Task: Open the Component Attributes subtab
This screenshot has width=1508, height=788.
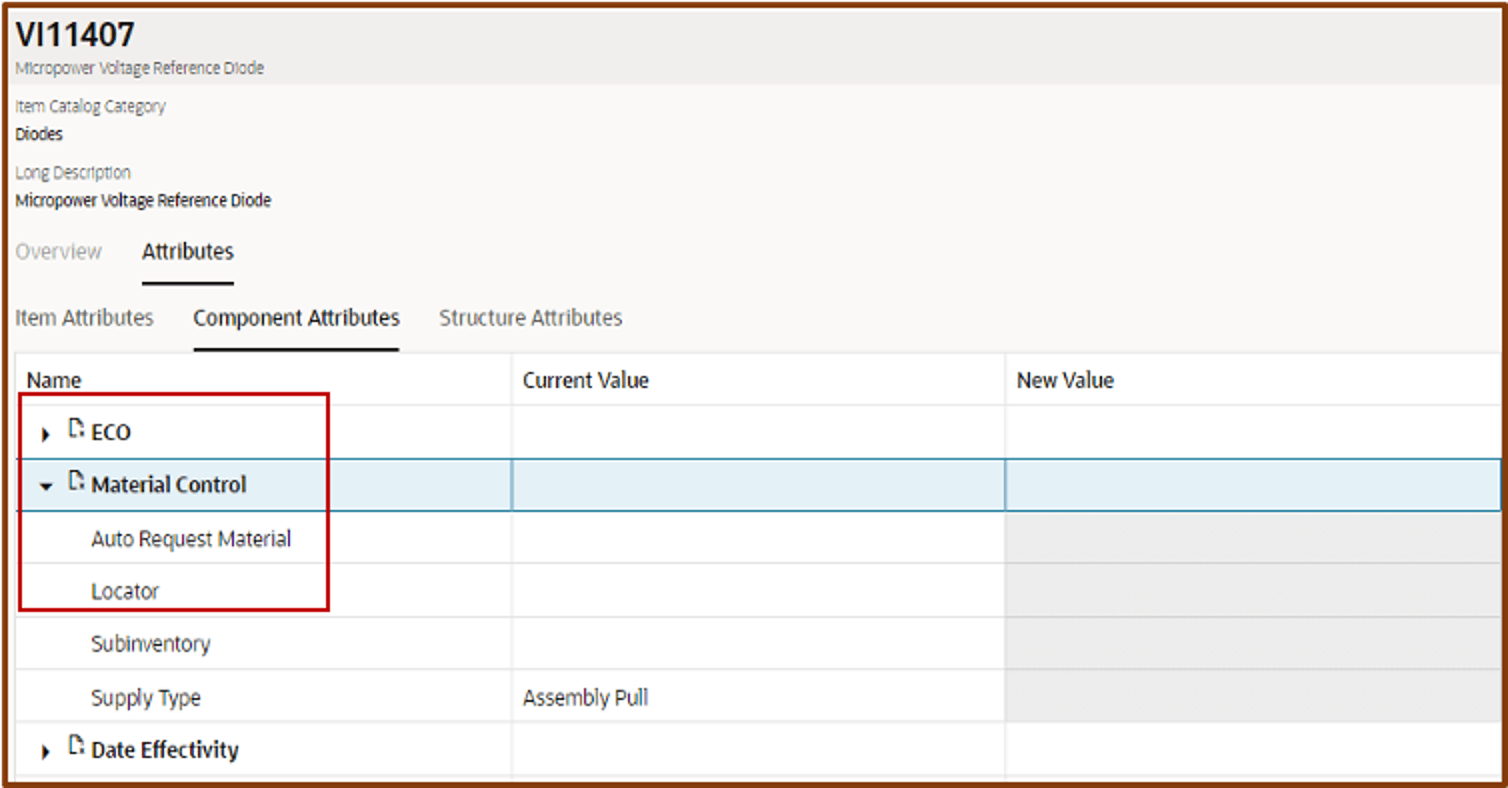Action: 296,318
